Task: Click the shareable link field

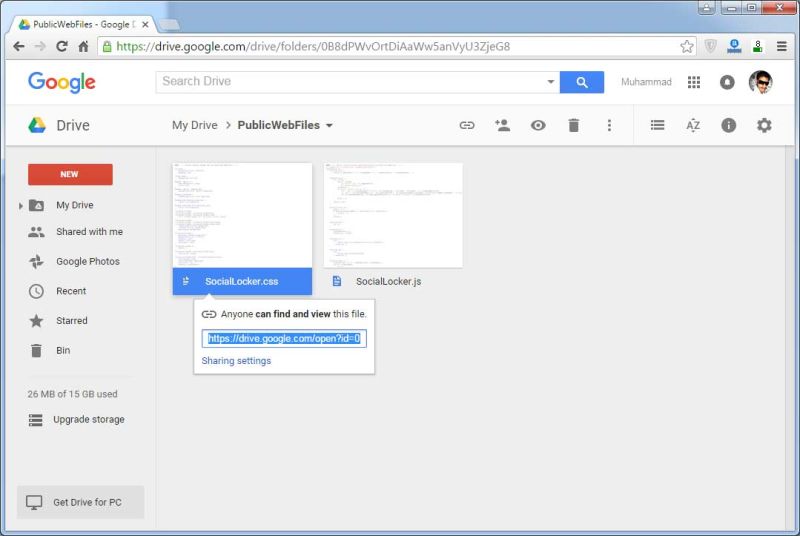Action: coord(284,339)
